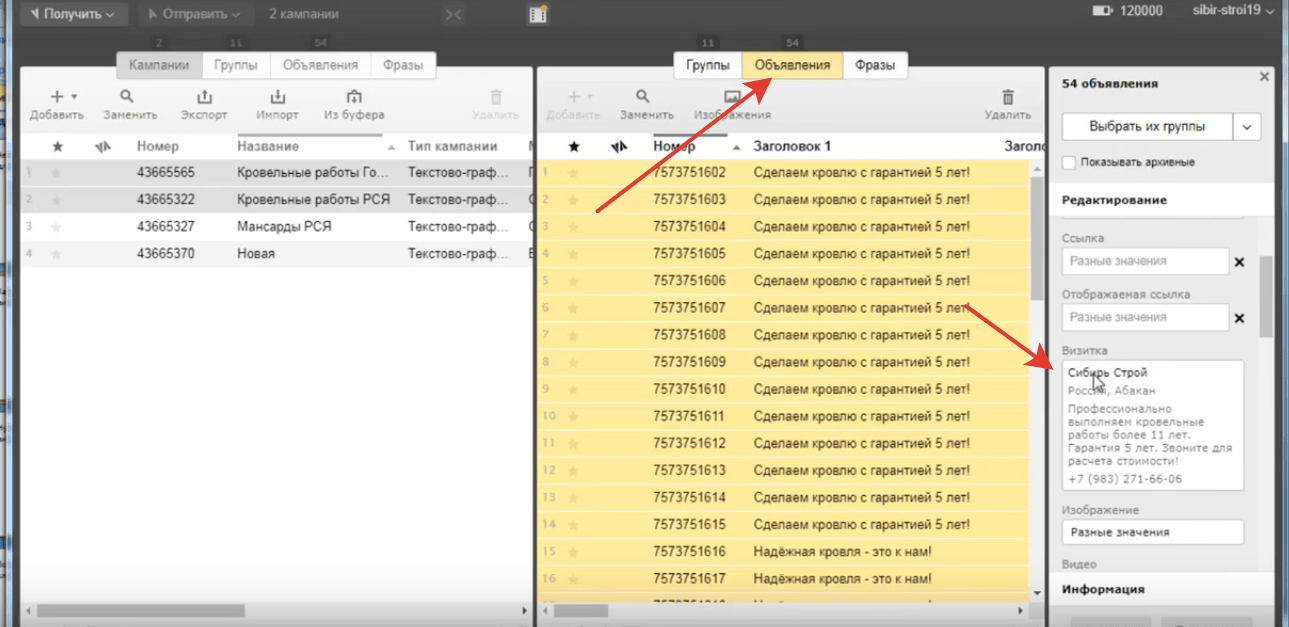1289x627 pixels.
Task: Open 'Группы' tab in campaigns panel
Action: 236,65
